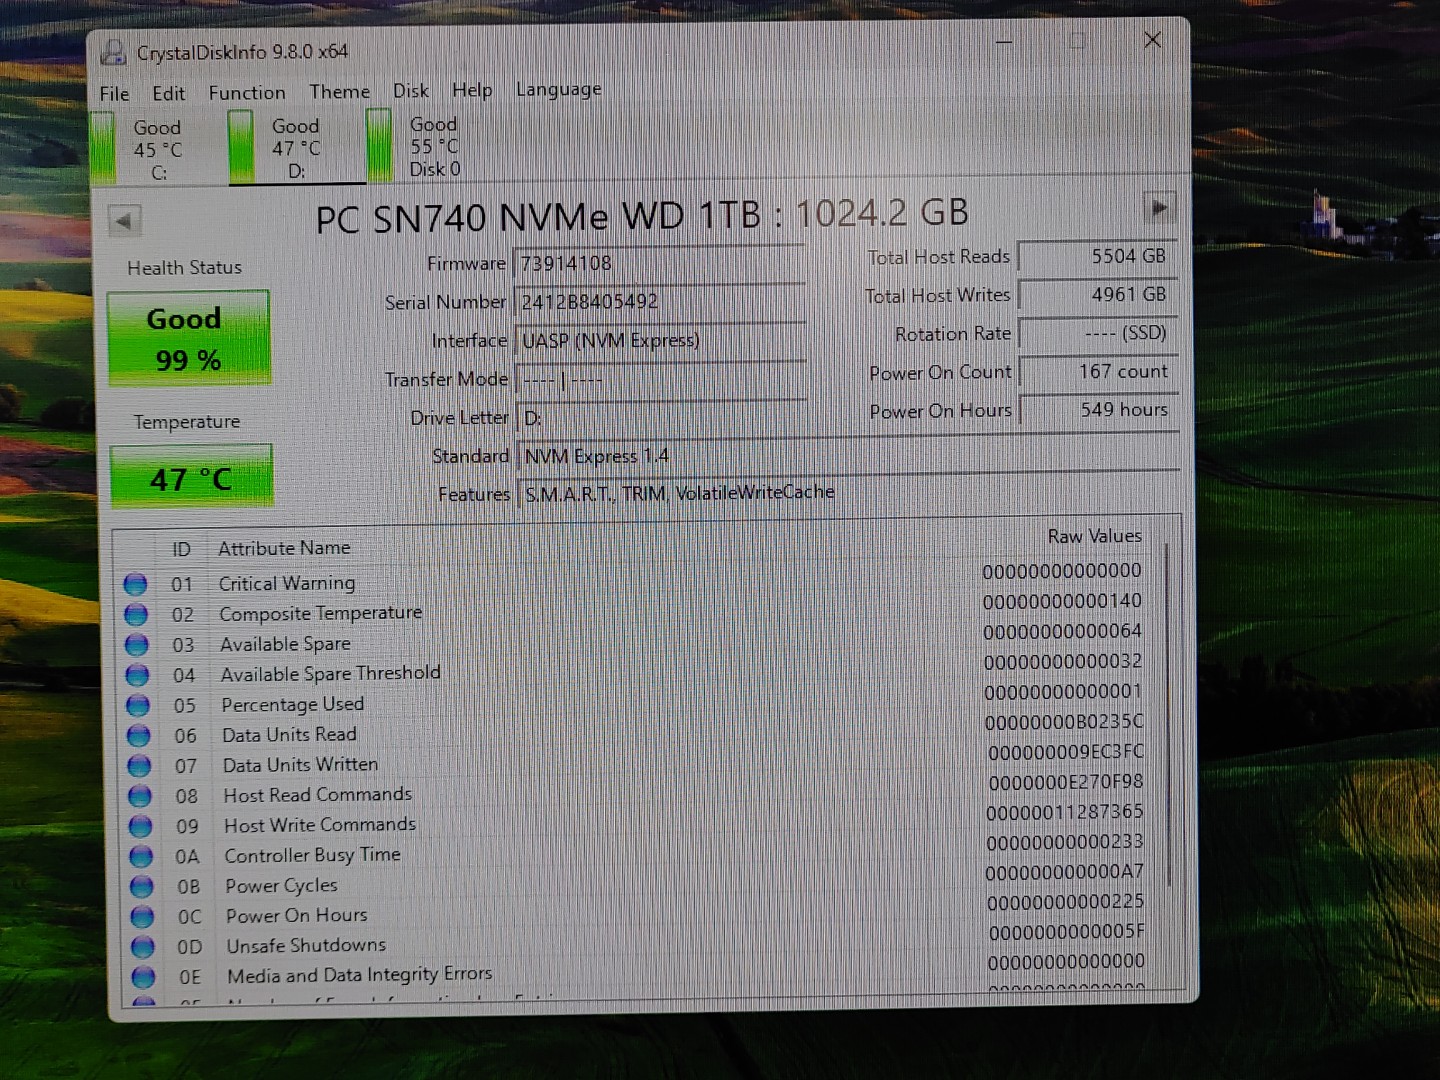The width and height of the screenshot is (1440, 1080).
Task: Click the Serial Number field
Action: [659, 301]
